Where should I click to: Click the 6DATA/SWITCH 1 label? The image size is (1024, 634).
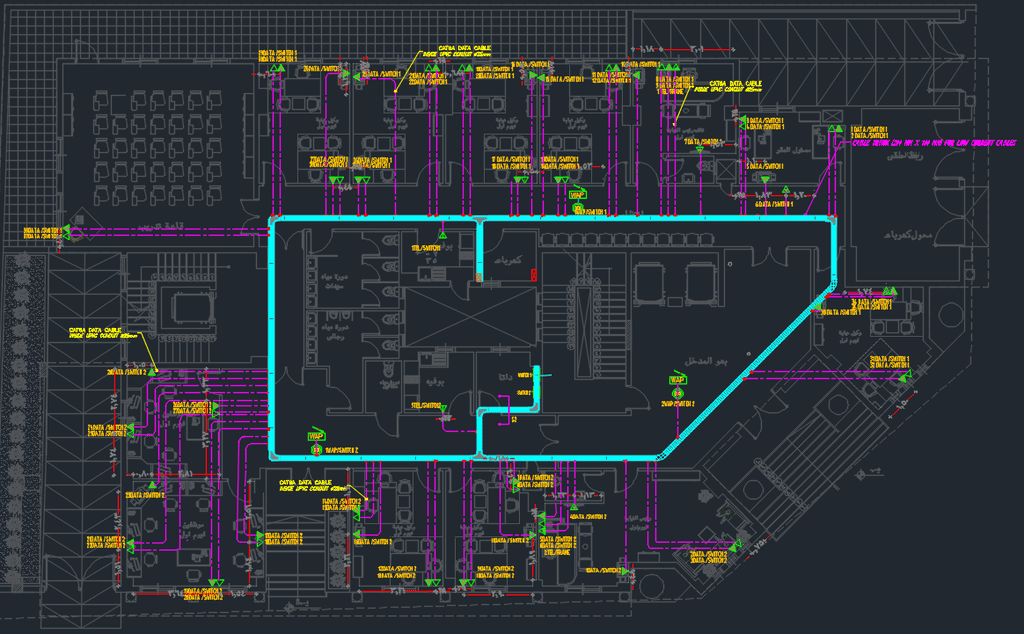774,204
